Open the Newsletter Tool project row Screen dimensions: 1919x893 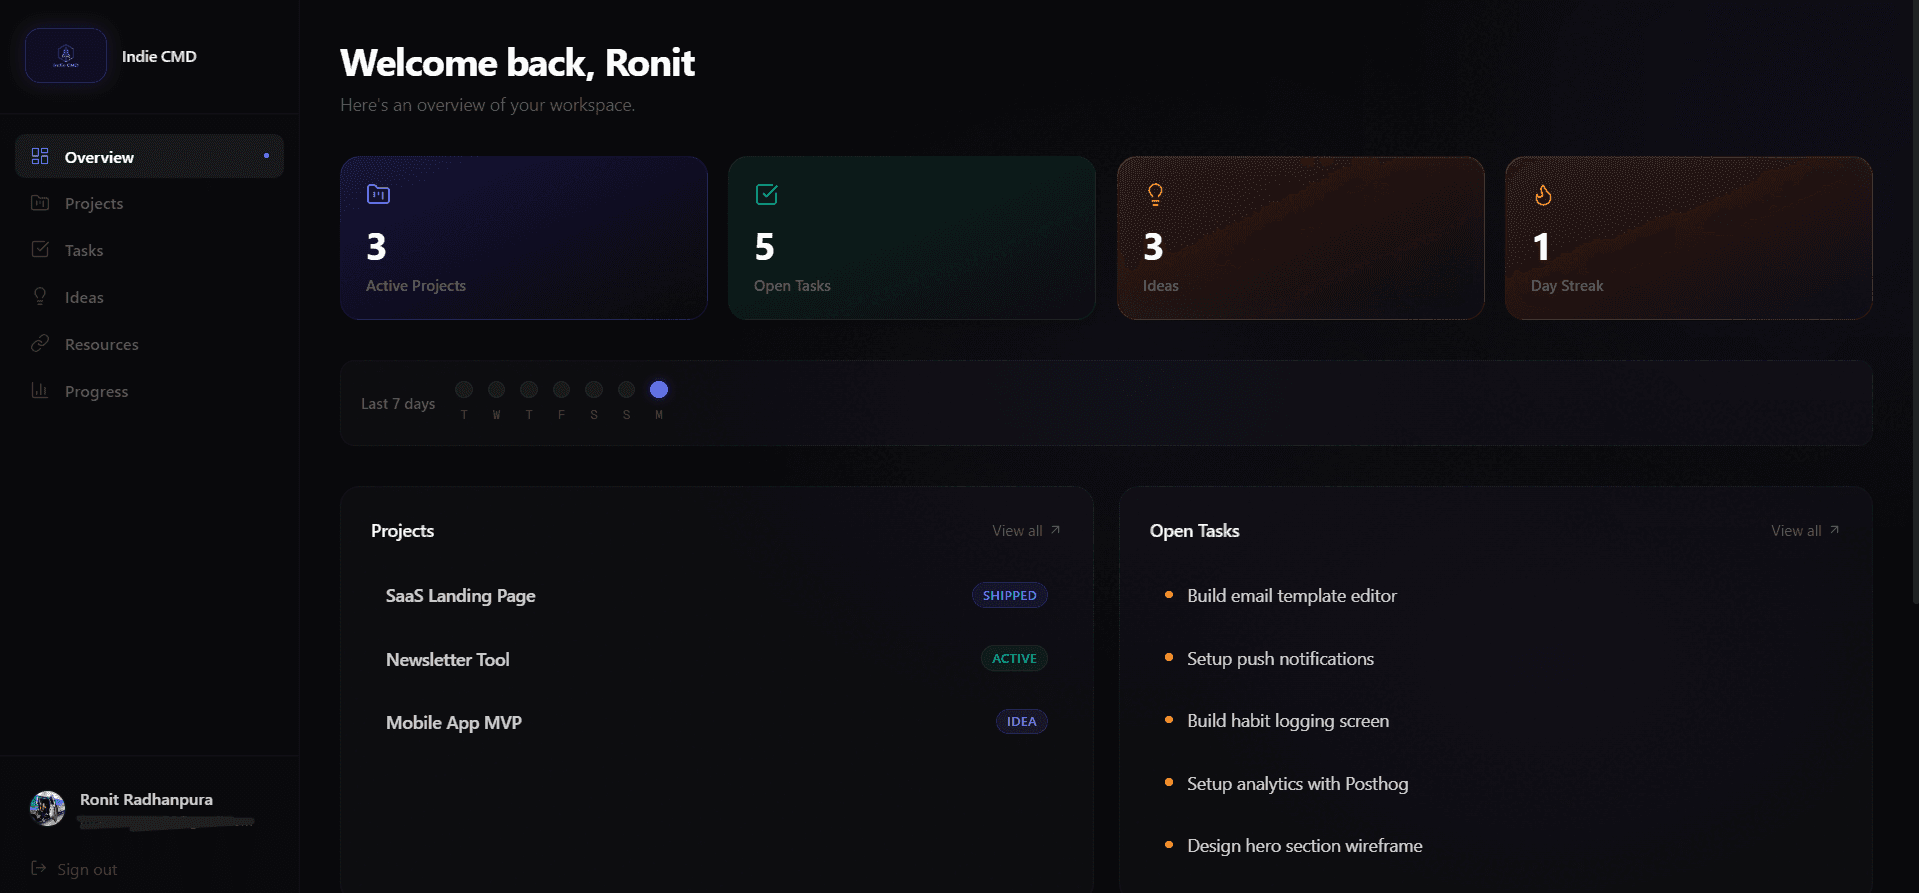point(448,659)
